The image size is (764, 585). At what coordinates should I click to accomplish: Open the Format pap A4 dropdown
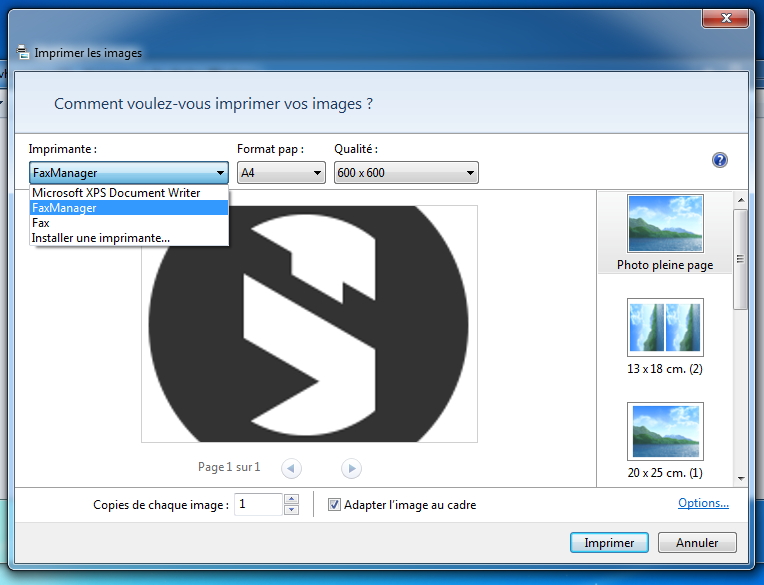(x=281, y=173)
